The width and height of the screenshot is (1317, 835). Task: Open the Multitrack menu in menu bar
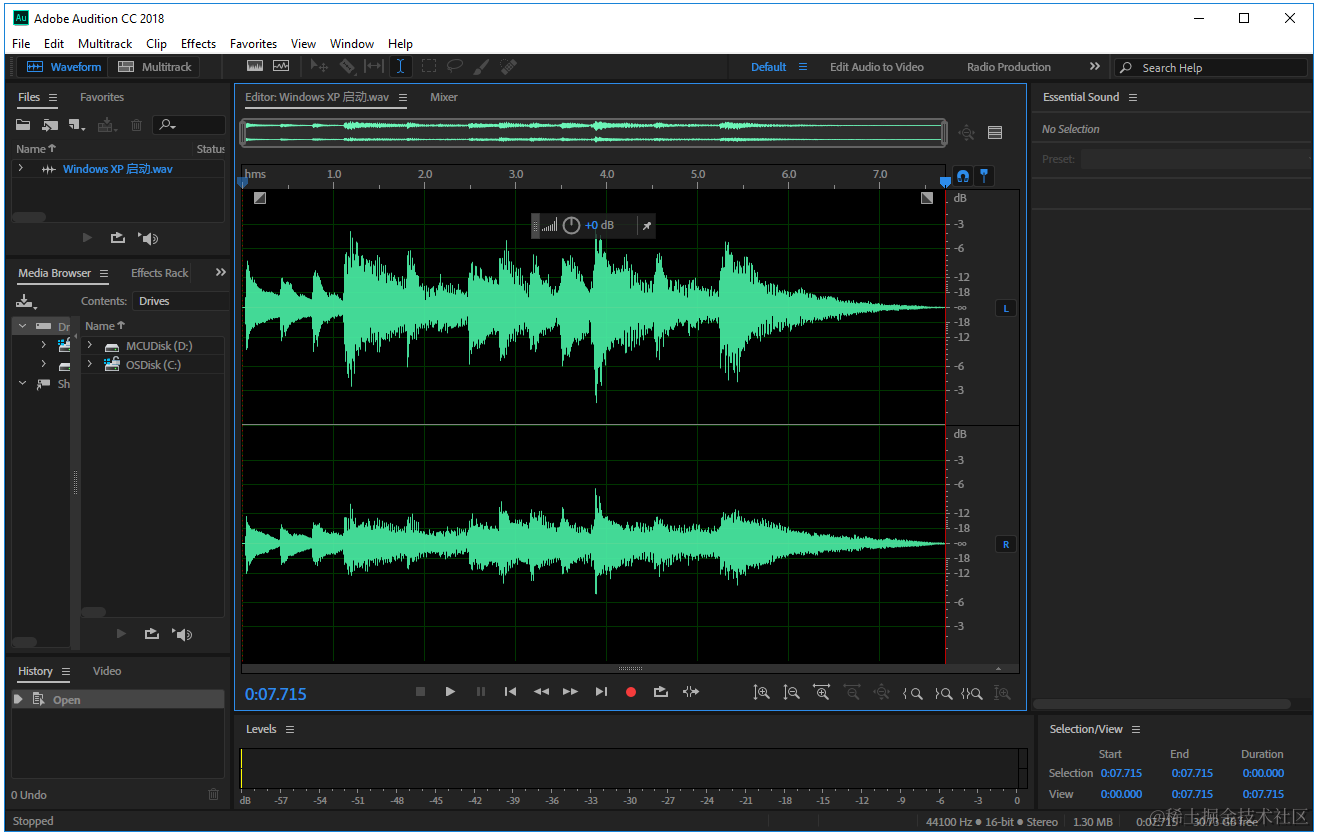tap(105, 44)
